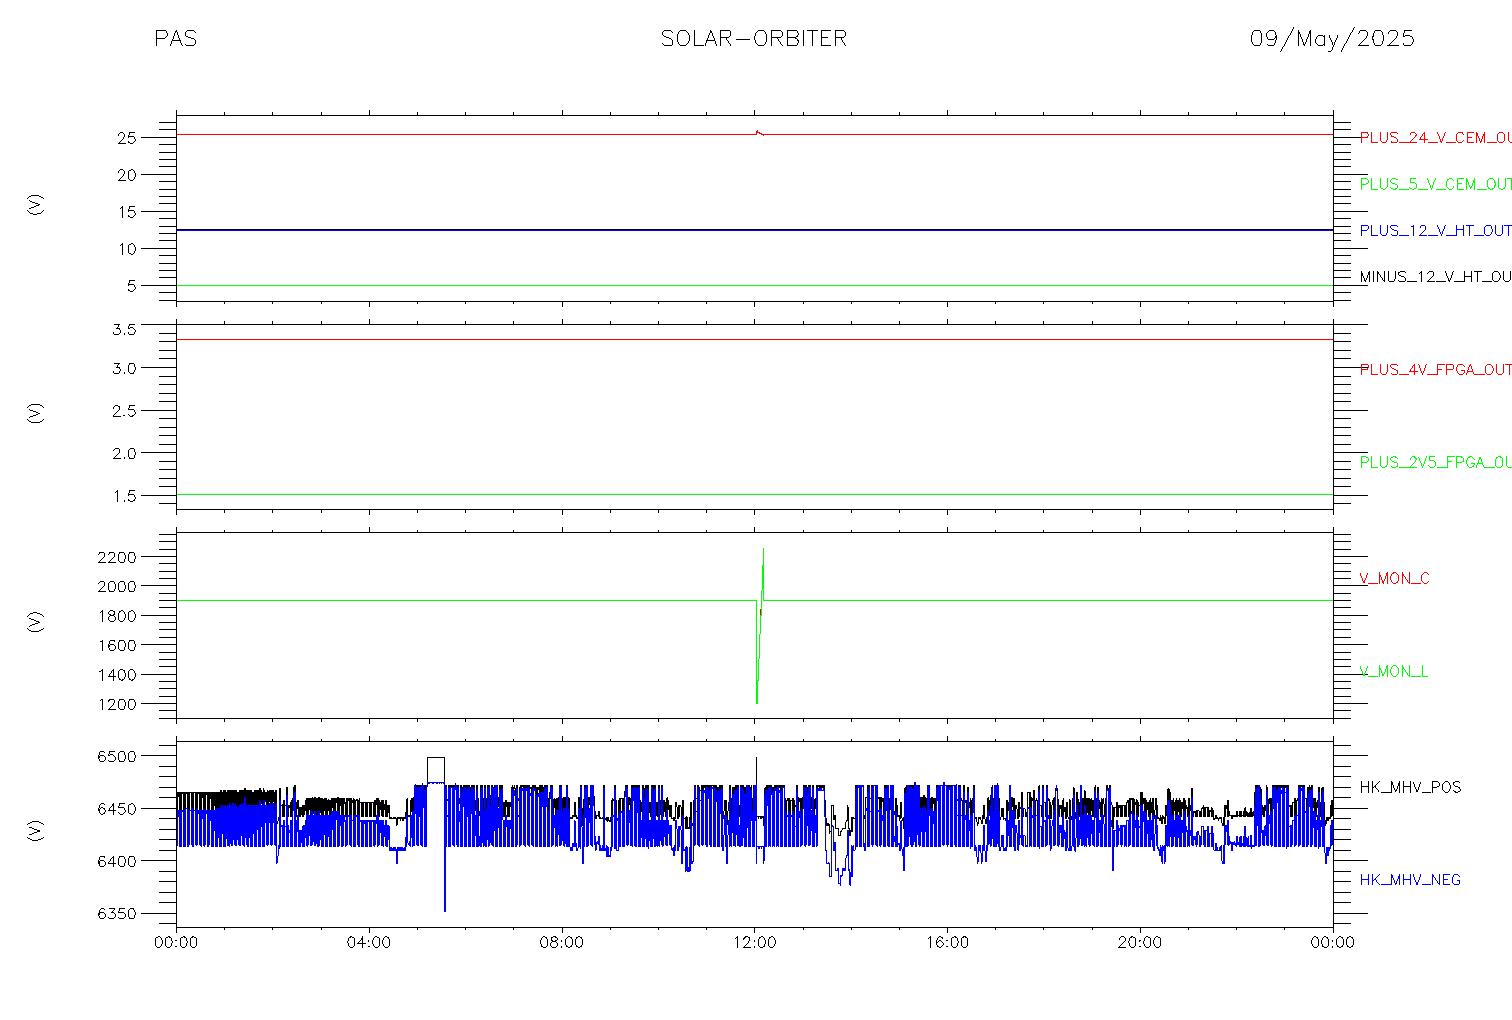Click the 1.5 tick on FPGA panel axis

pos(124,496)
